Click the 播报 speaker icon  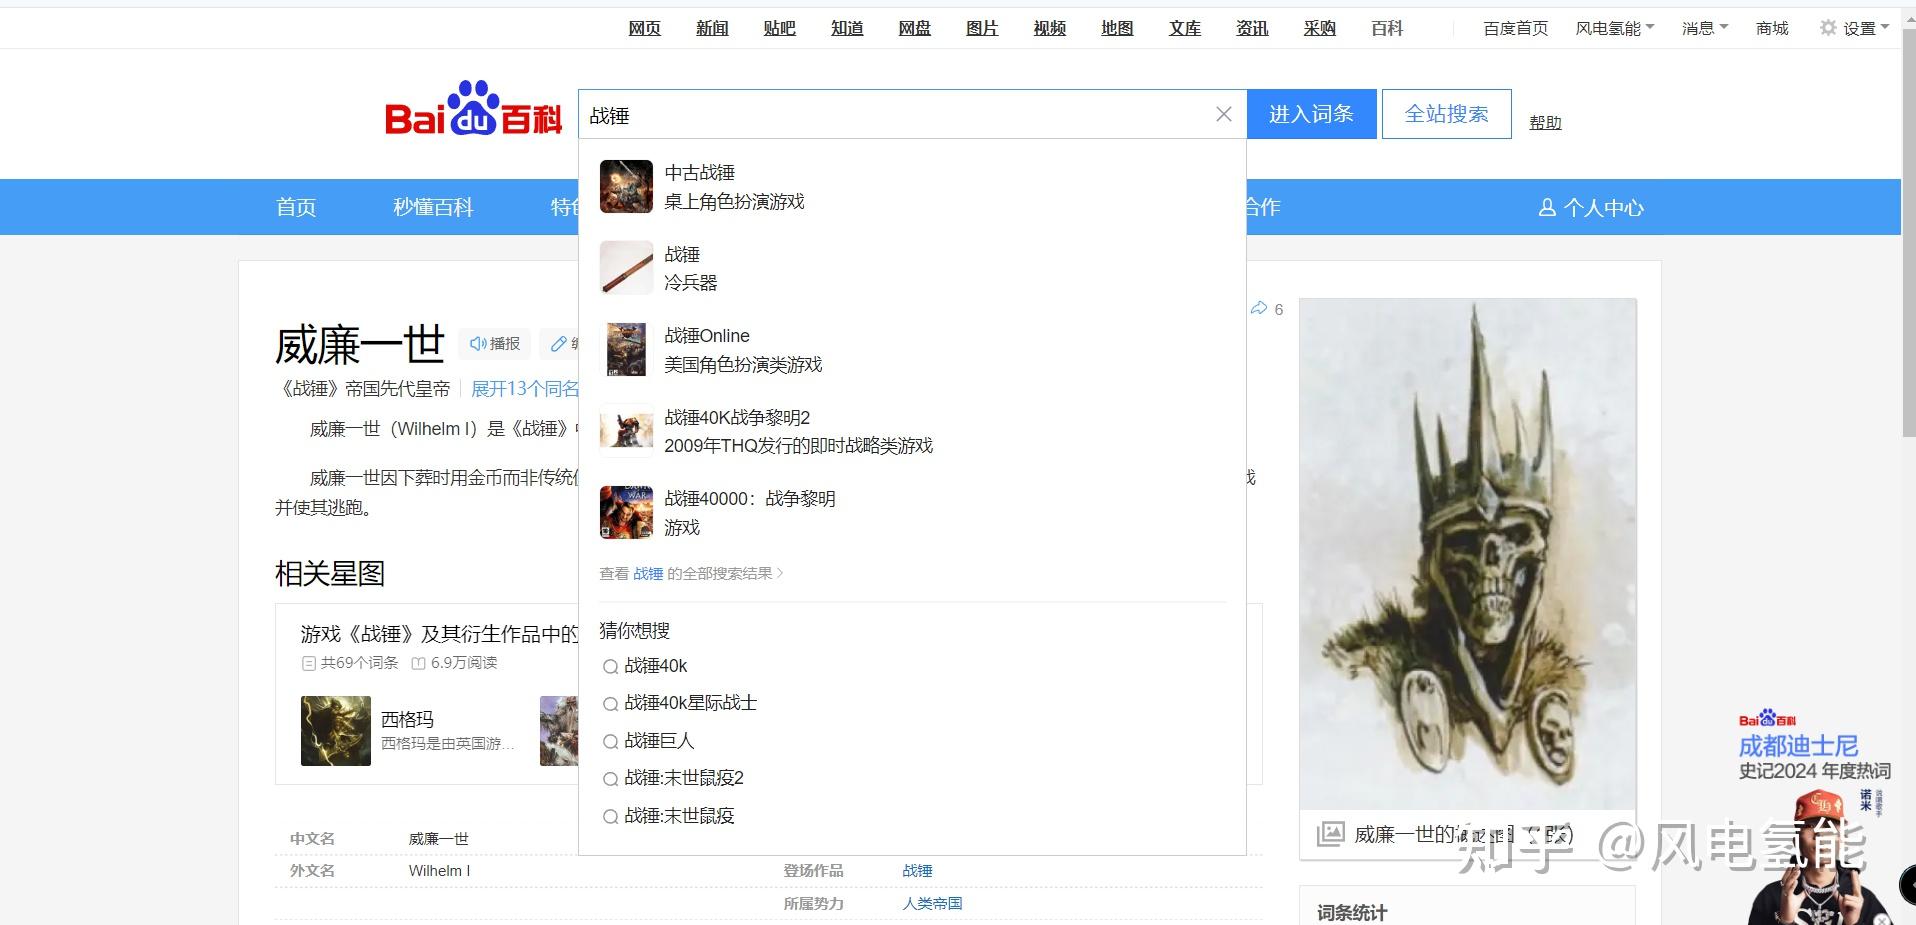478,344
